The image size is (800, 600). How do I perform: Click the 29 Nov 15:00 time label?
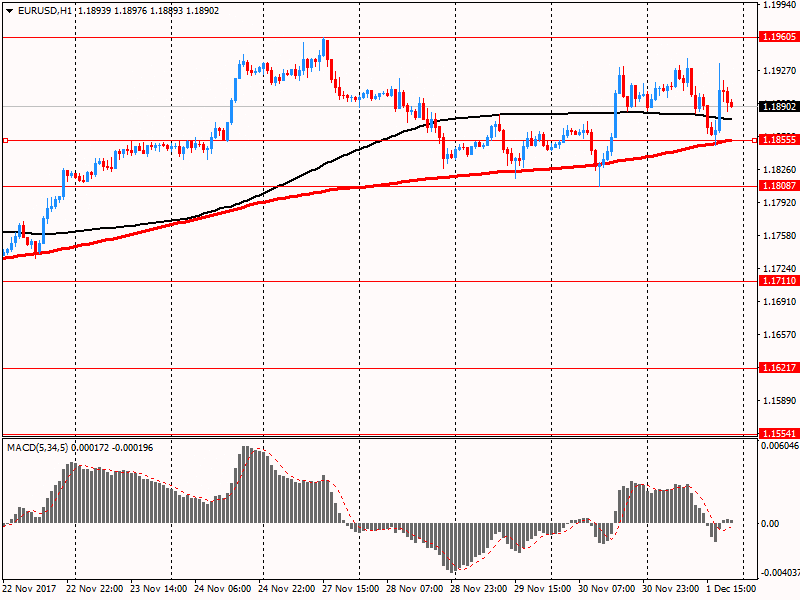click(x=542, y=588)
